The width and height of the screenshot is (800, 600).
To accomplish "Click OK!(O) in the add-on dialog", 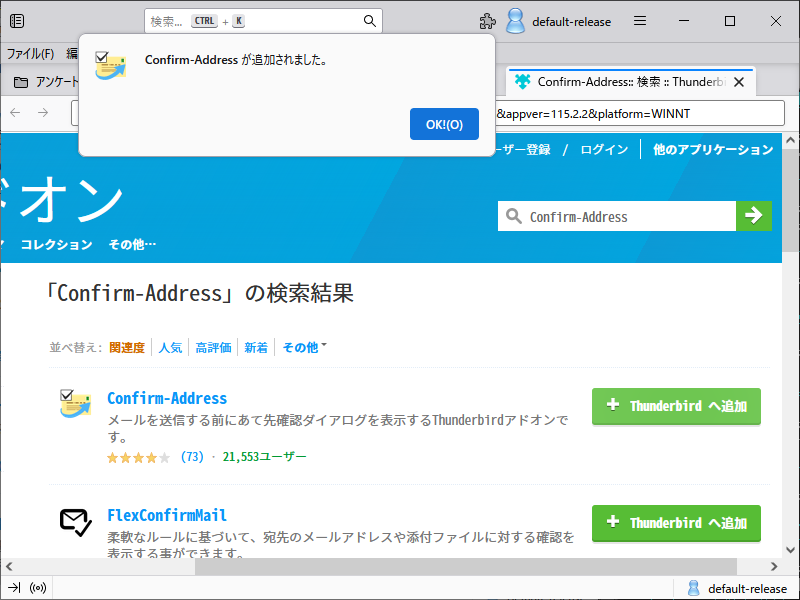I will click(x=444, y=124).
